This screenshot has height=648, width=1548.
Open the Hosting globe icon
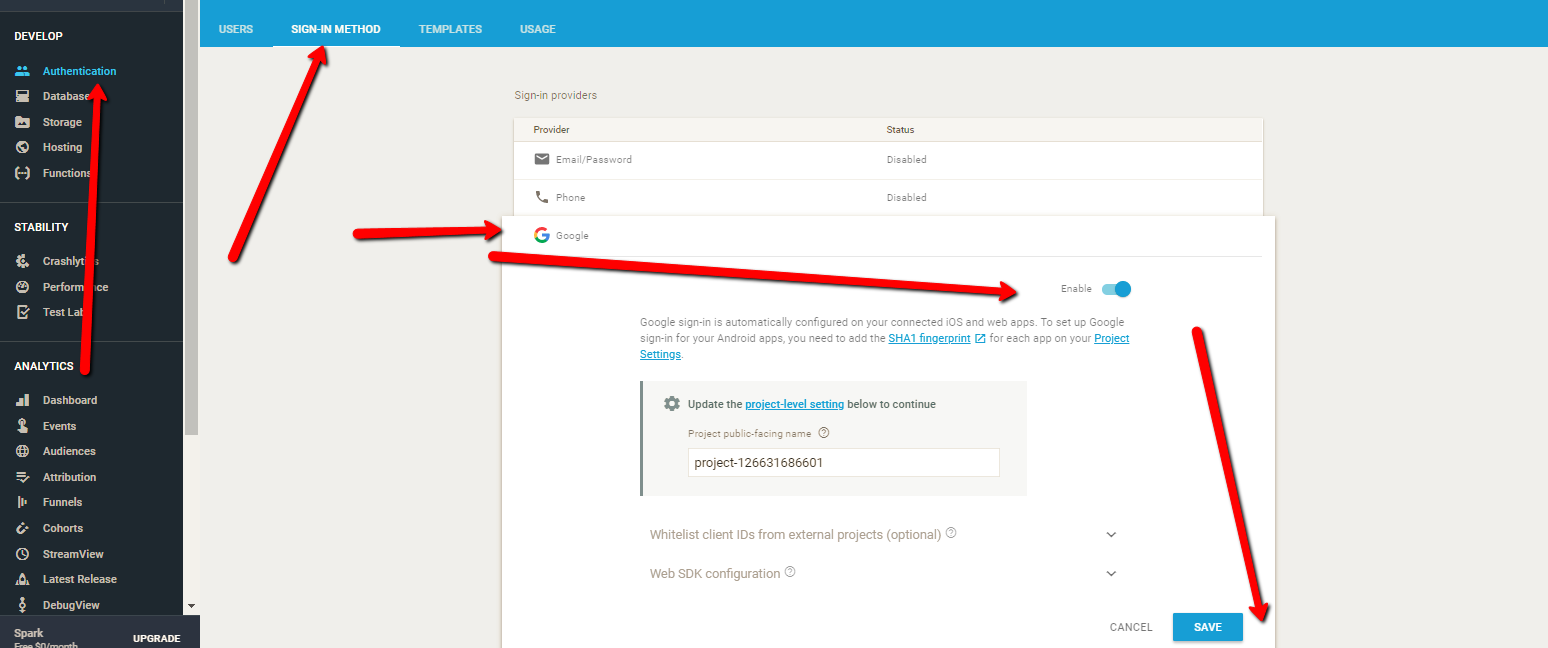coord(22,147)
